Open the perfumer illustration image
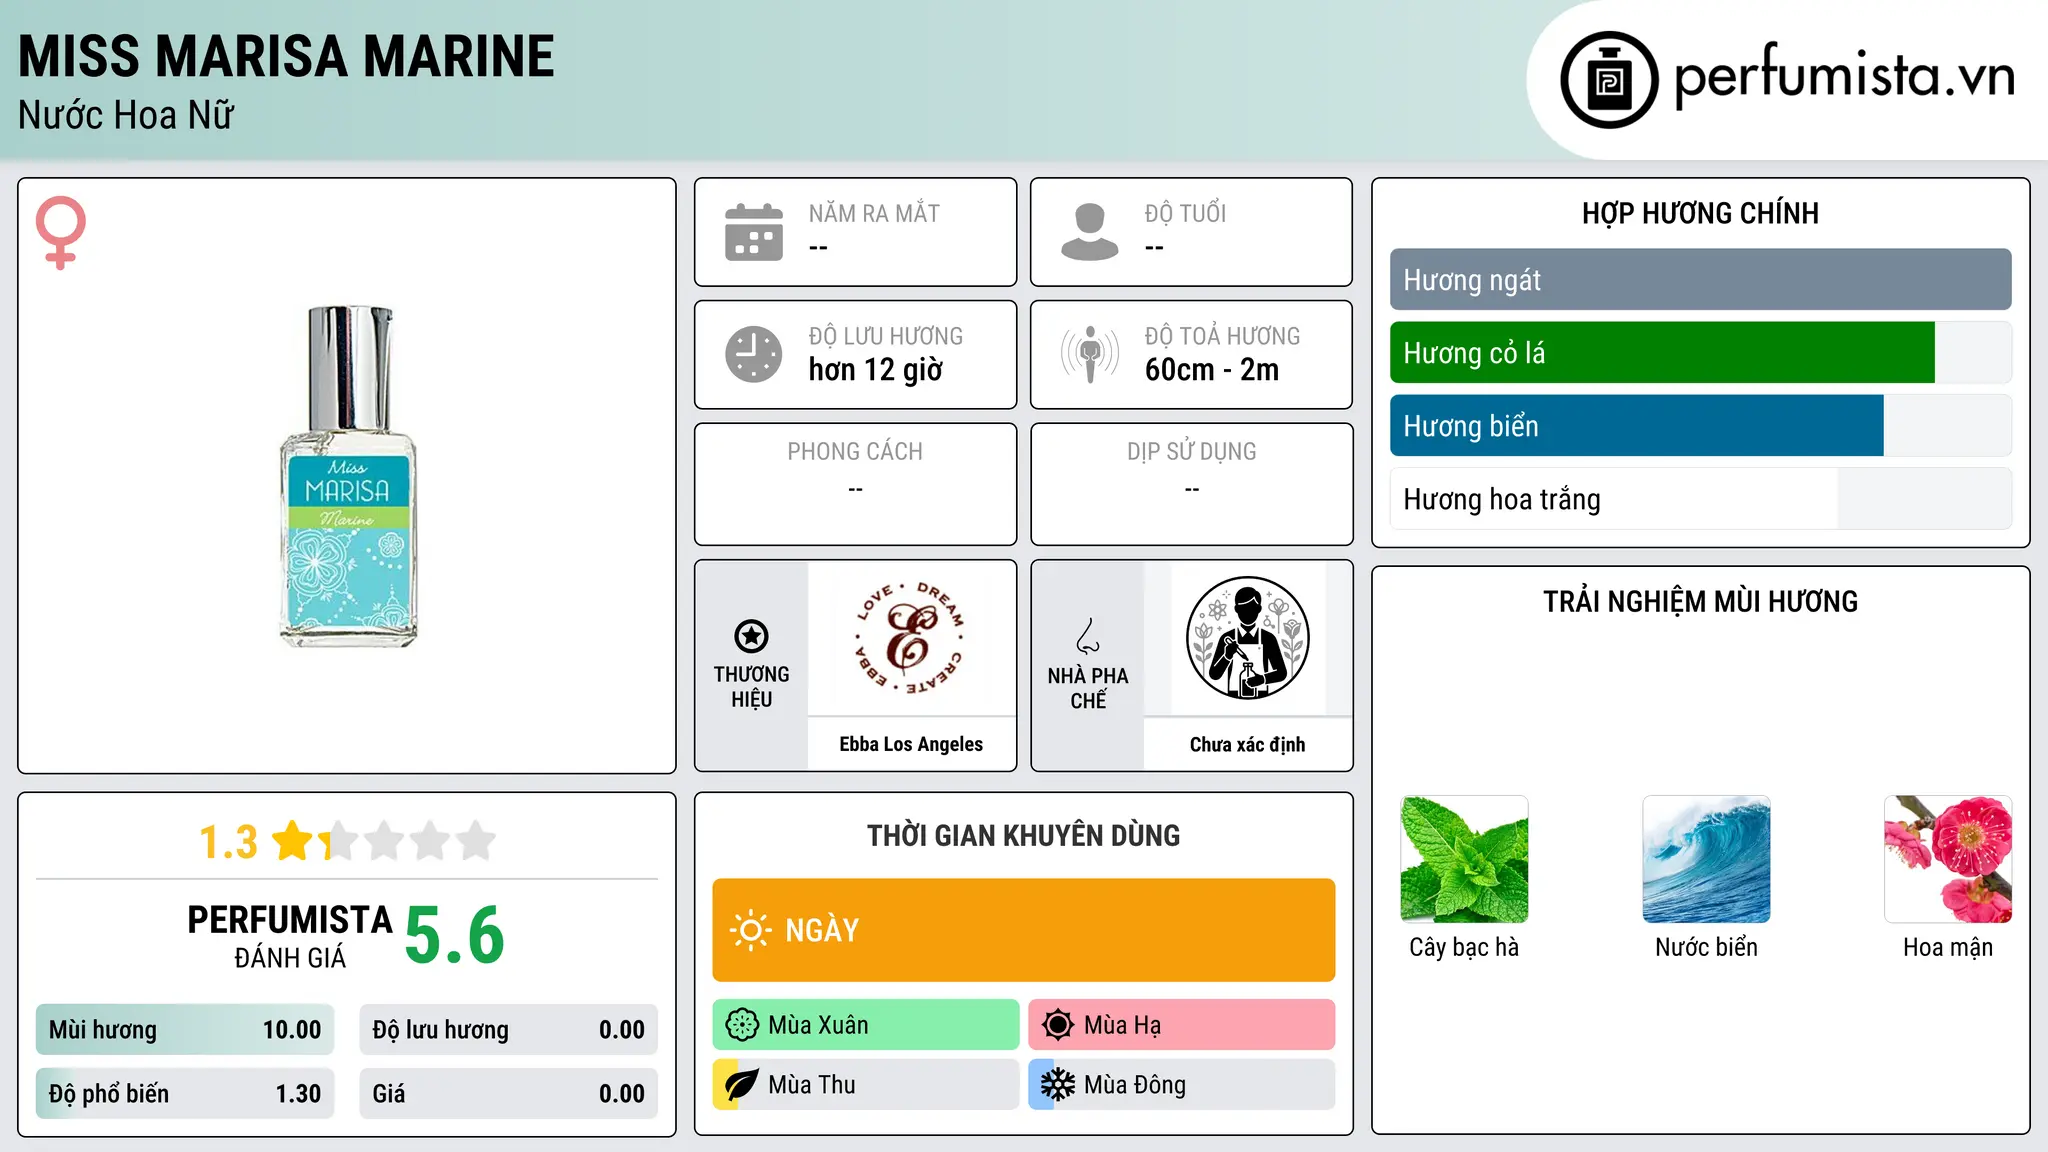Screen dimensions: 2048x1152 coord(1247,638)
